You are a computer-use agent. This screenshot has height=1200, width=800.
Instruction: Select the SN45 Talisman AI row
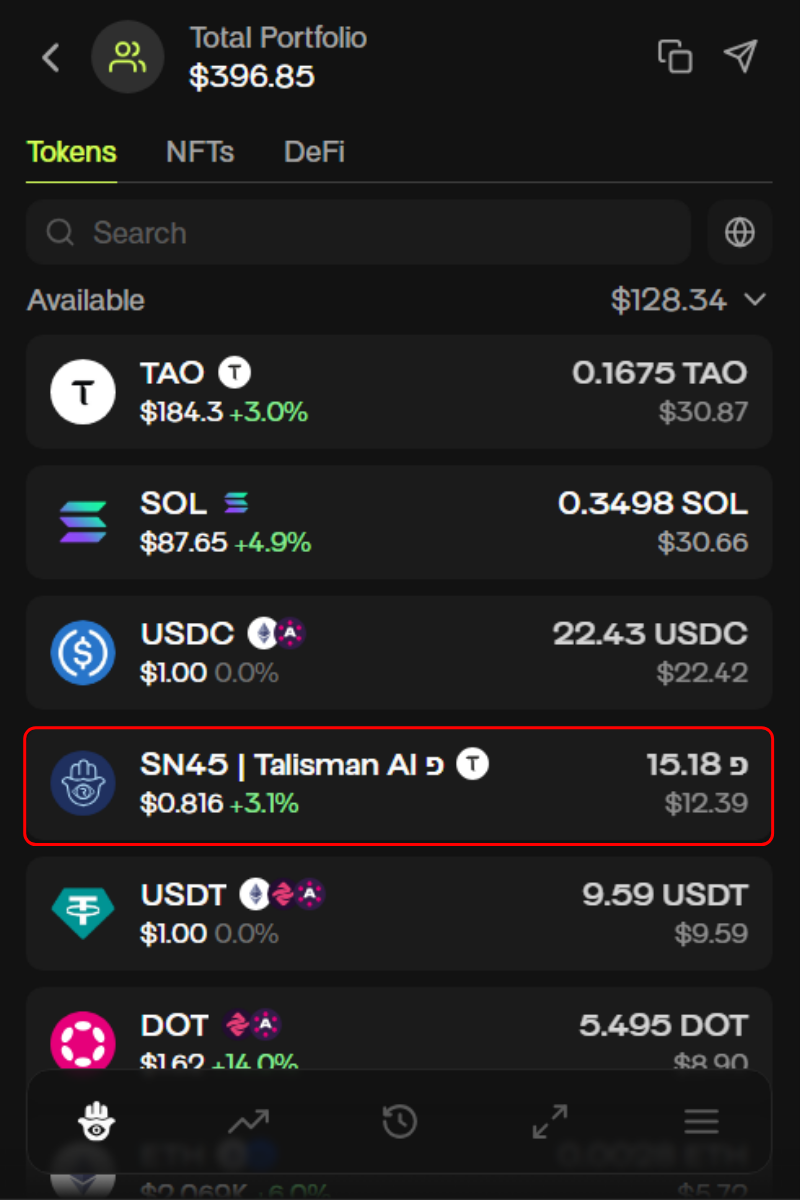coord(399,783)
